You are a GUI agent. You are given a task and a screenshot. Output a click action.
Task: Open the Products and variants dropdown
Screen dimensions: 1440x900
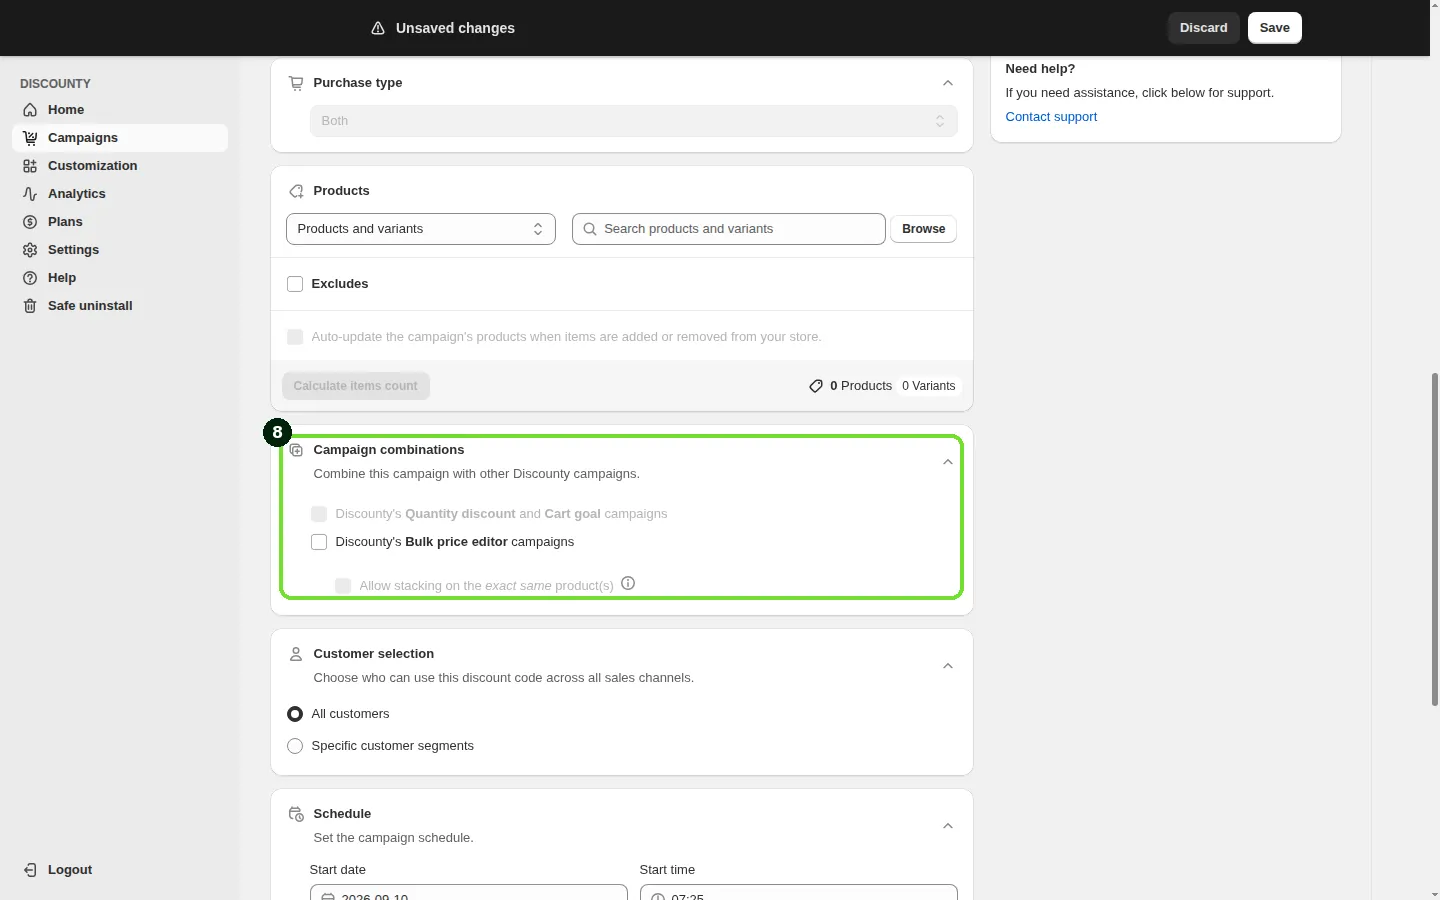(421, 229)
